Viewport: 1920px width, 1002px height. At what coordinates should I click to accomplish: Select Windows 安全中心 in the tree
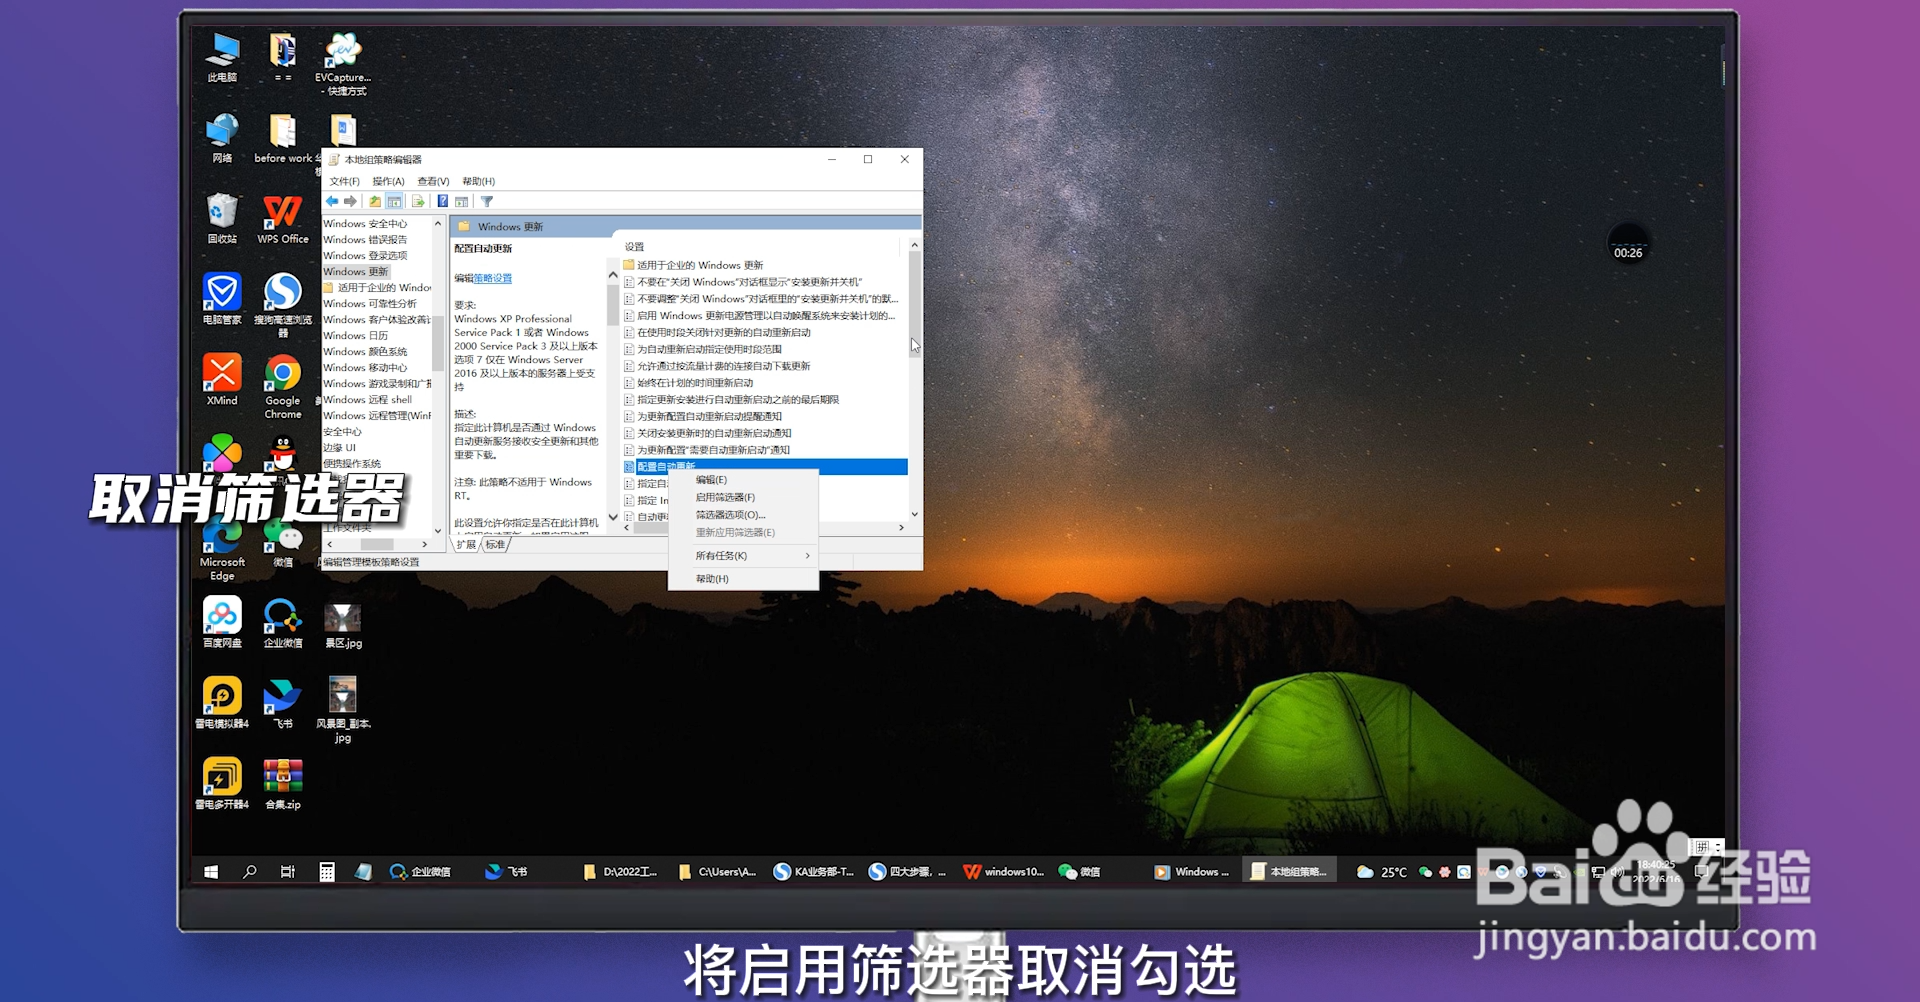tap(365, 224)
